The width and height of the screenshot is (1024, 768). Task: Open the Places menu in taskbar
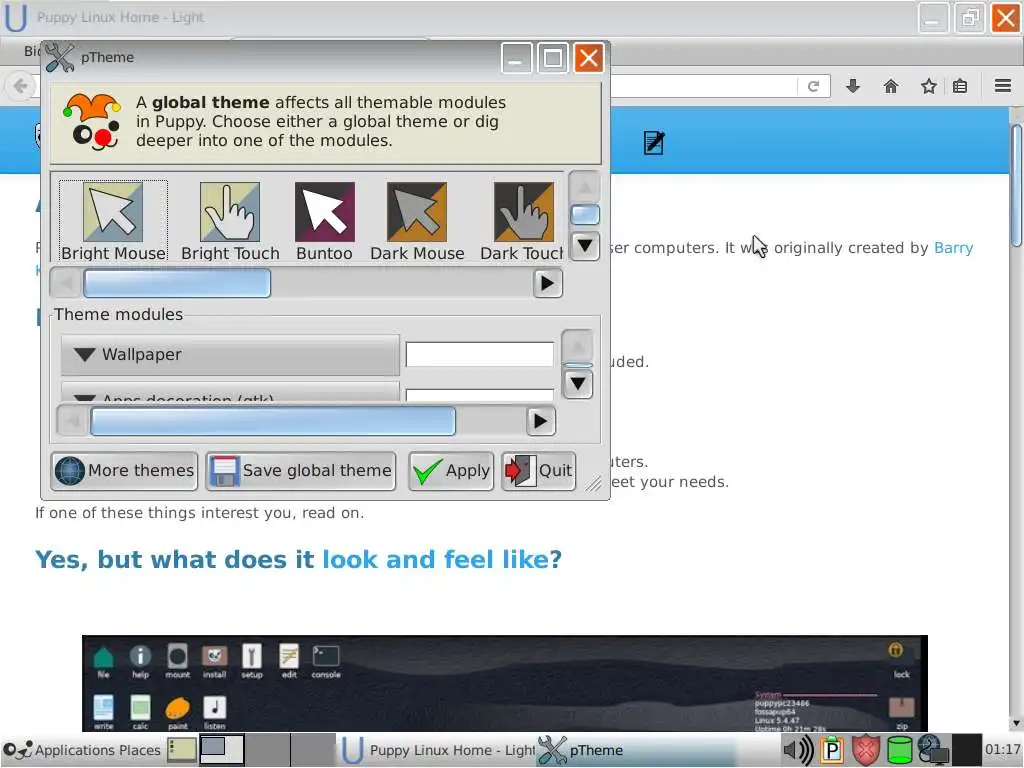point(141,750)
